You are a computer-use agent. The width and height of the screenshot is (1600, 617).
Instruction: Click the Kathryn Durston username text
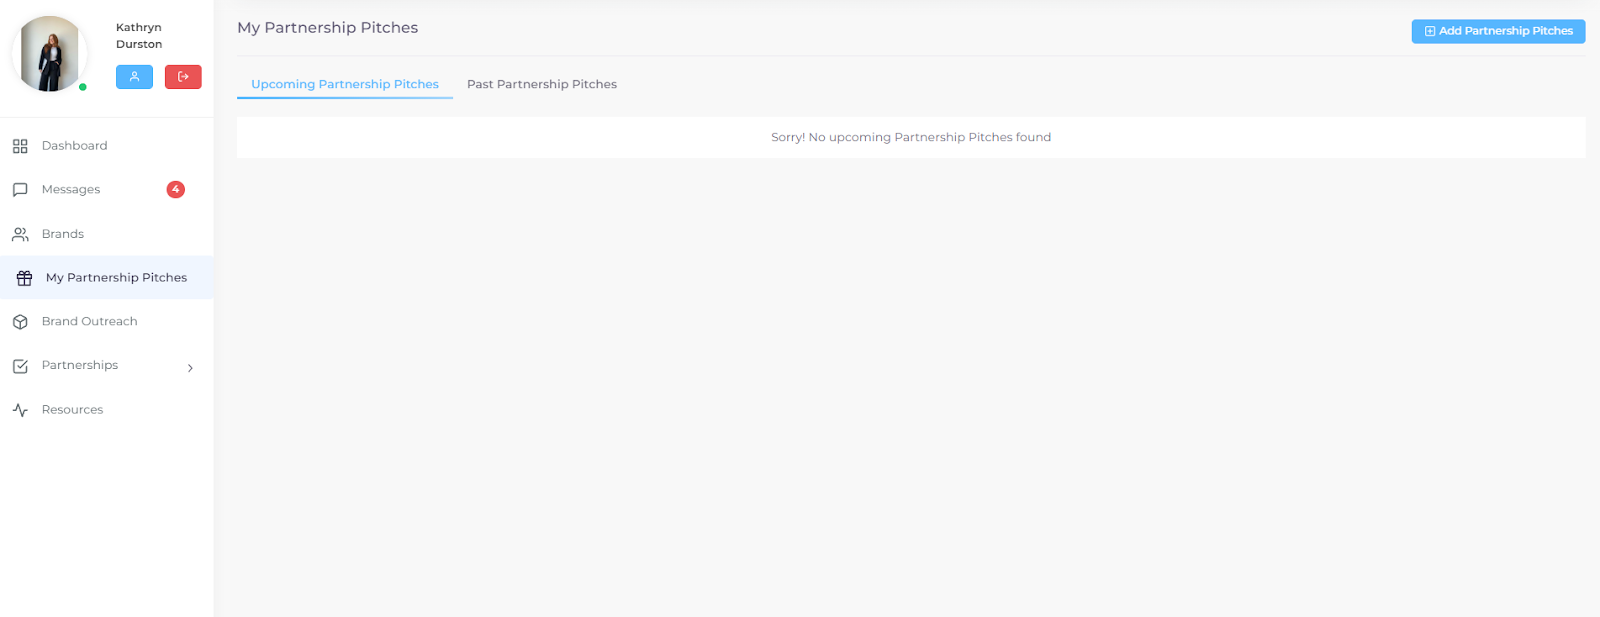(x=139, y=36)
